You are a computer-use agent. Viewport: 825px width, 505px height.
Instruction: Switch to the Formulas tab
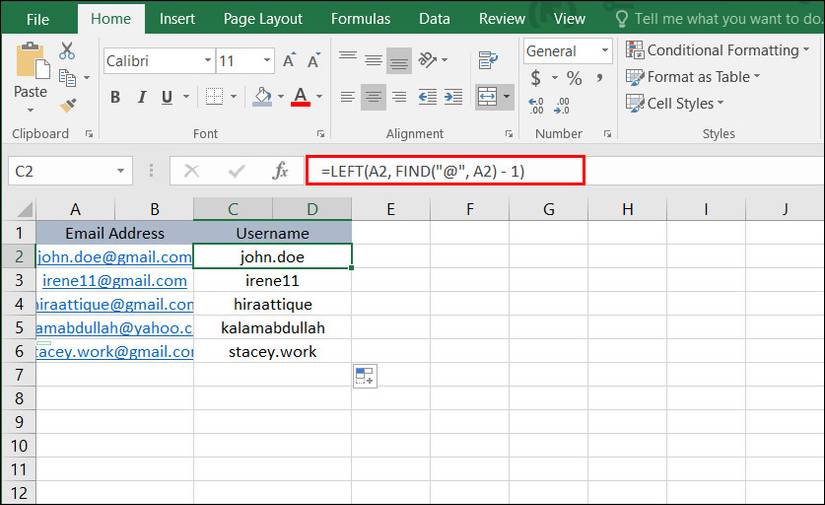pos(360,19)
